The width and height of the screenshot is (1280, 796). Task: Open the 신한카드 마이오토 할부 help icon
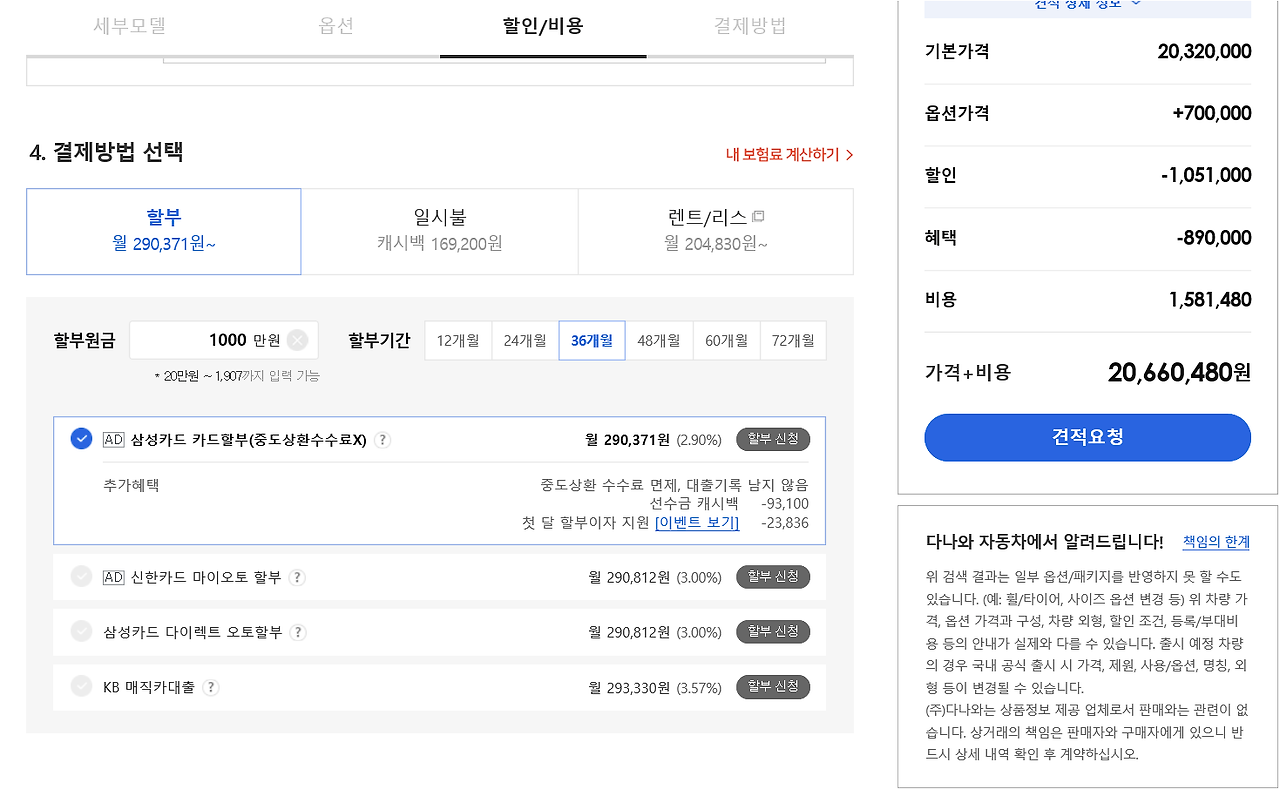(x=297, y=576)
